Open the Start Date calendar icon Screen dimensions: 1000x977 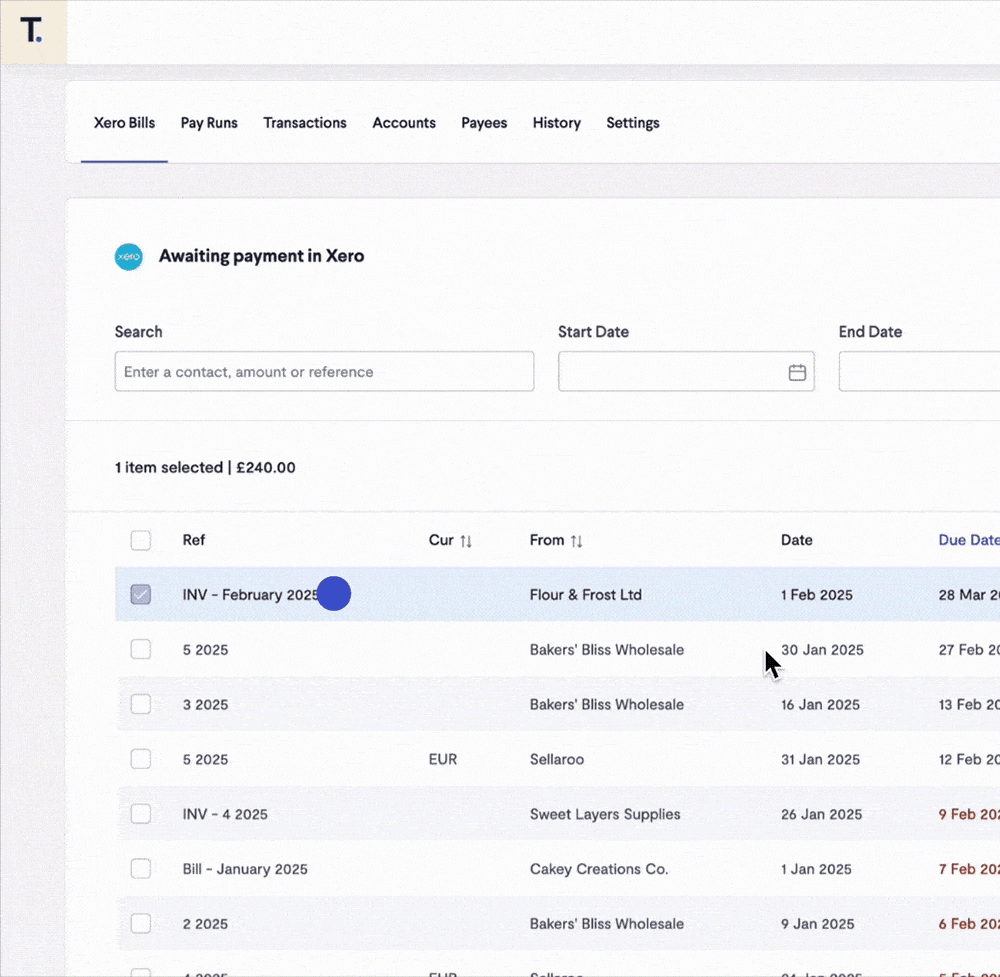point(797,372)
